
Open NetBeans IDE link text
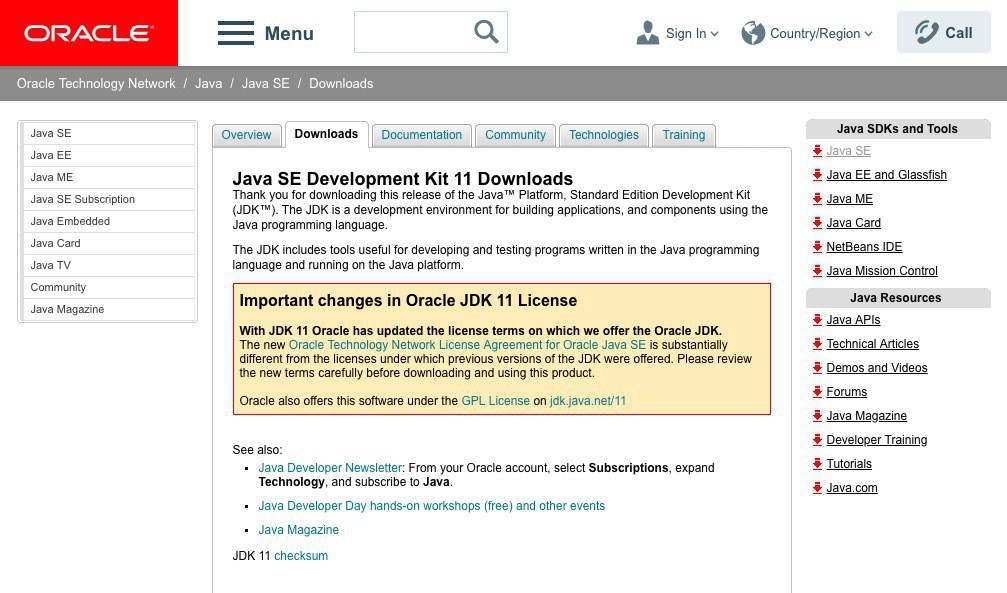click(864, 247)
